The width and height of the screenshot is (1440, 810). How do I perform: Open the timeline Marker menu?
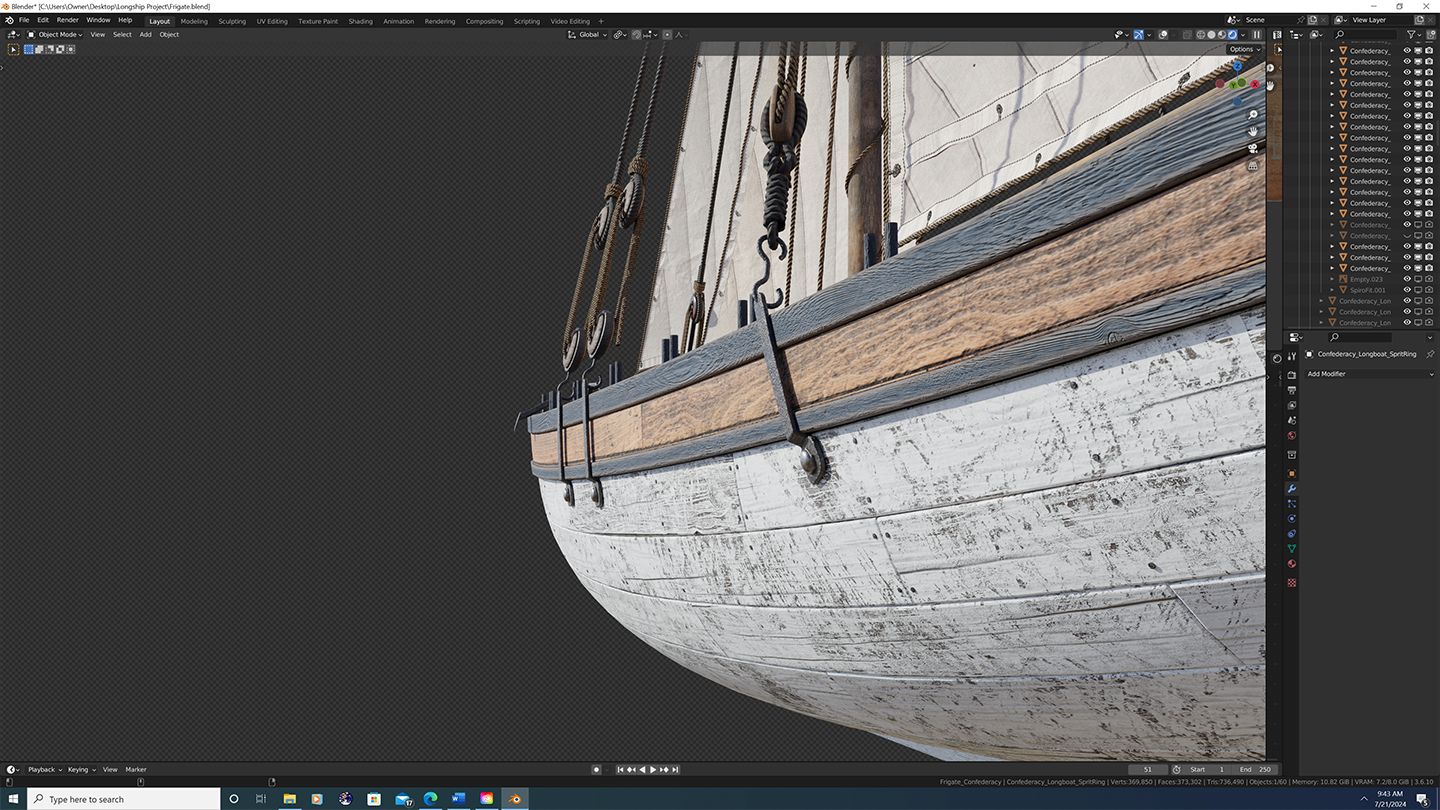point(136,769)
